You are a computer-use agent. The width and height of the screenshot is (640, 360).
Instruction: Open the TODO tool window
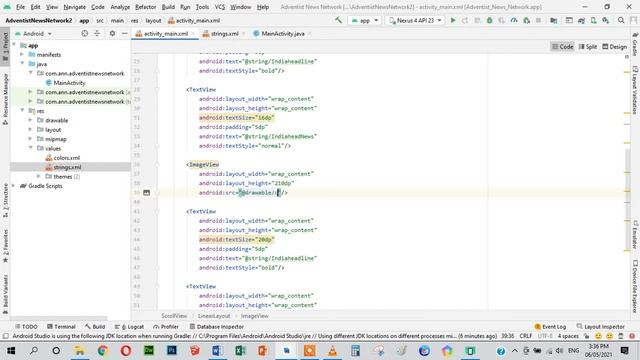pyautogui.click(x=26, y=327)
